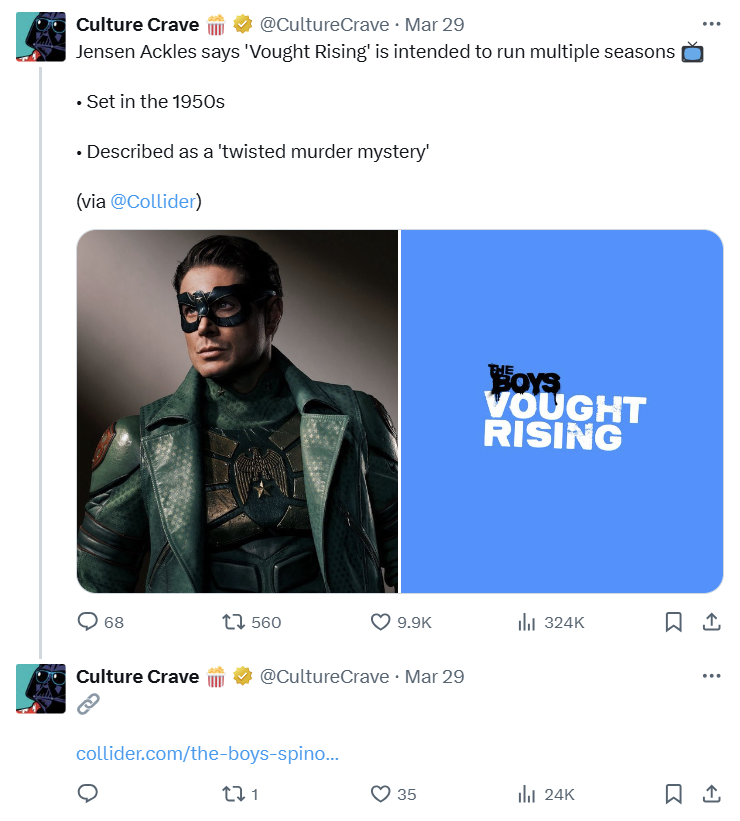Bookmark the collider link tweet
Image resolution: width=740 pixels, height=821 pixels.
click(x=674, y=794)
